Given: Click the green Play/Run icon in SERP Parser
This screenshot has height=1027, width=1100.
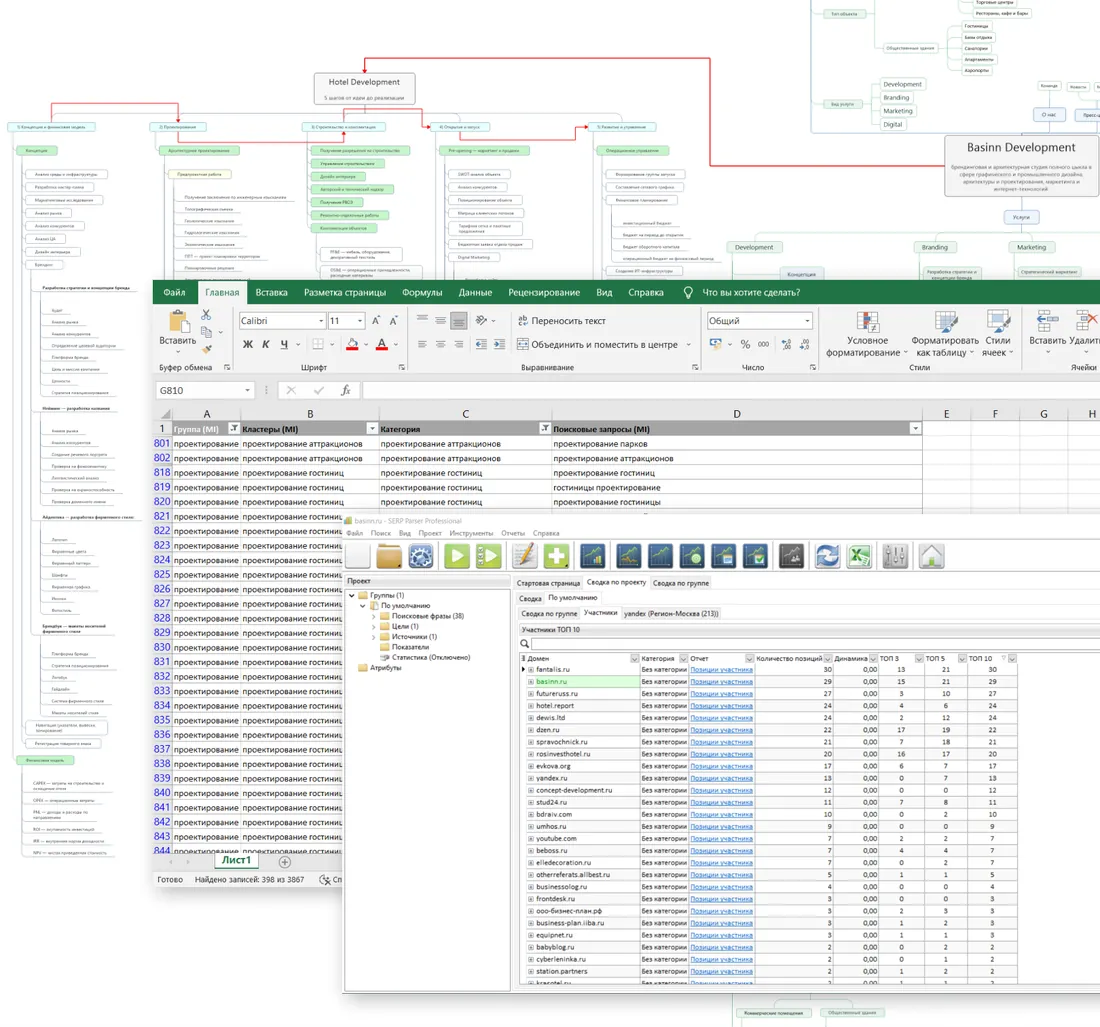Looking at the screenshot, I should pyautogui.click(x=457, y=557).
